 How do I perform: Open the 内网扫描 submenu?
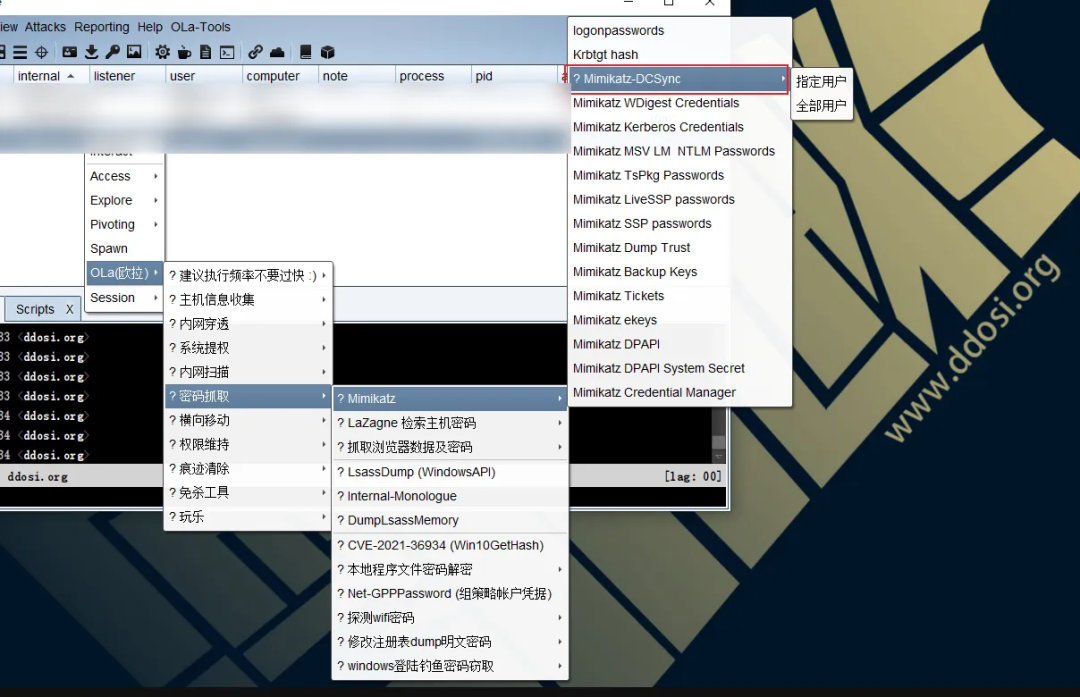click(x=248, y=372)
